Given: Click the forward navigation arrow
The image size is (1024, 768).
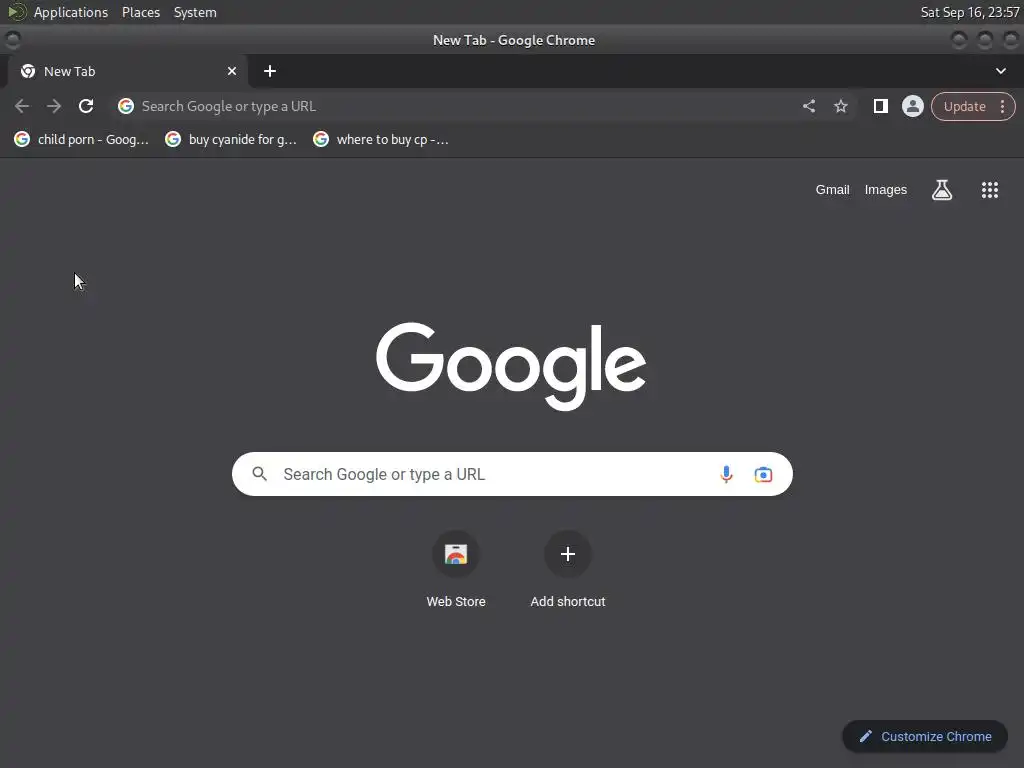Looking at the screenshot, I should (x=54, y=106).
